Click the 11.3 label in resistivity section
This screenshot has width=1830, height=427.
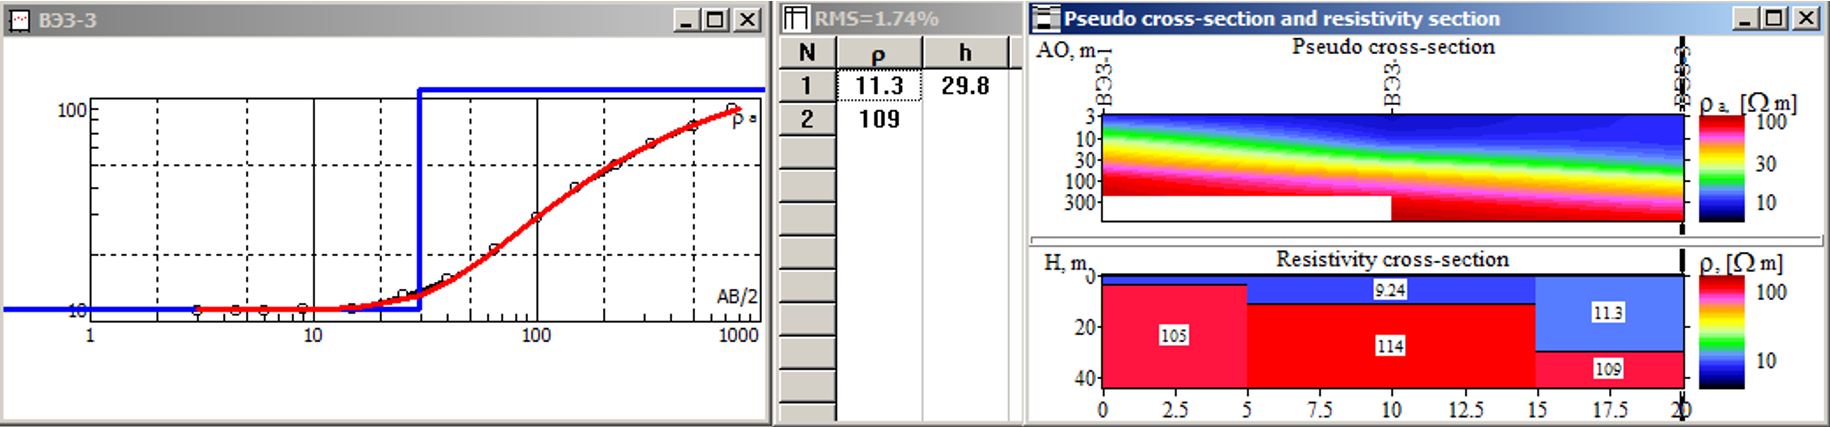click(x=1607, y=313)
